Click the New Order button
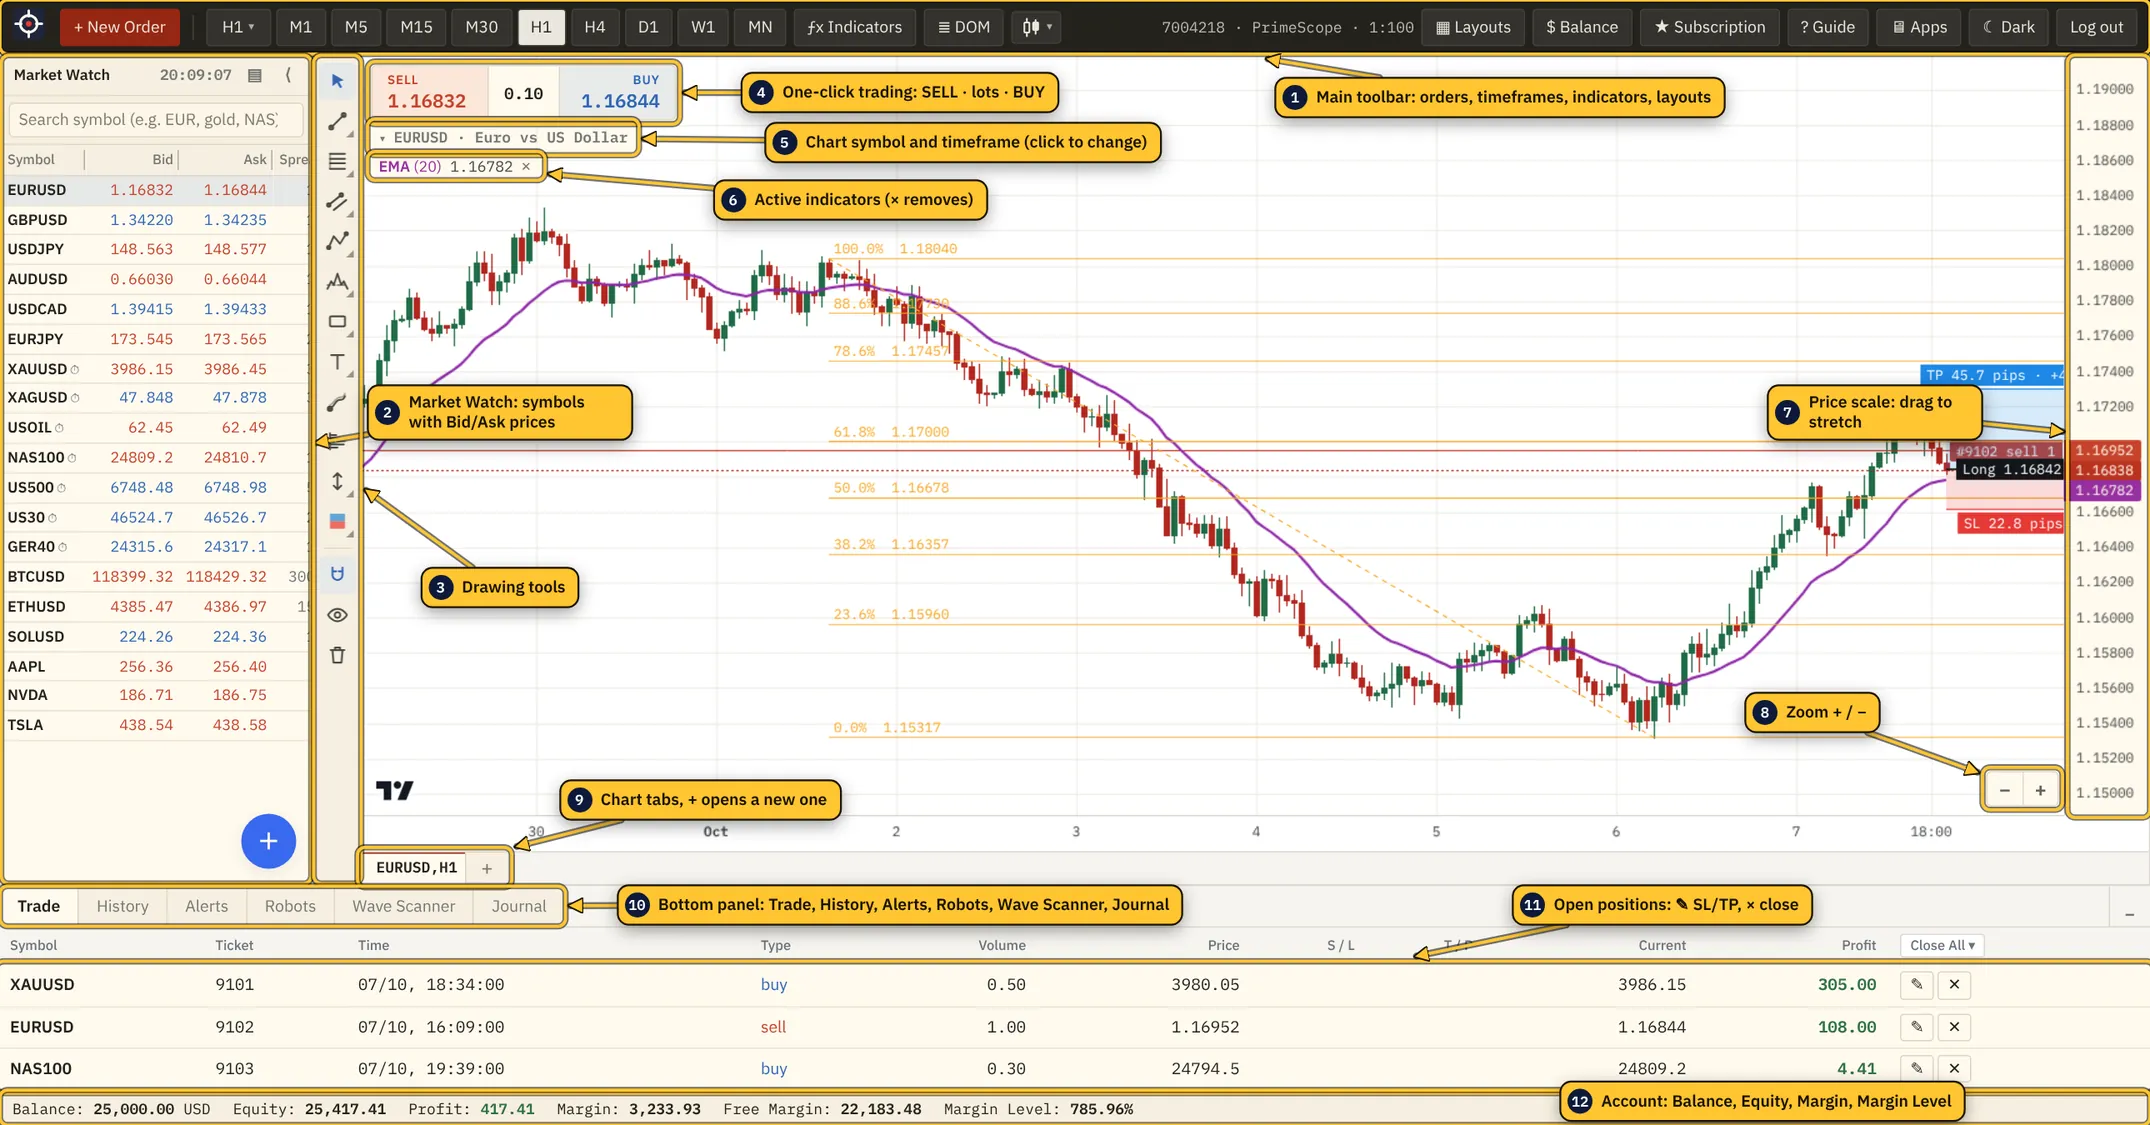Viewport: 2150px width, 1125px height. 120,27
